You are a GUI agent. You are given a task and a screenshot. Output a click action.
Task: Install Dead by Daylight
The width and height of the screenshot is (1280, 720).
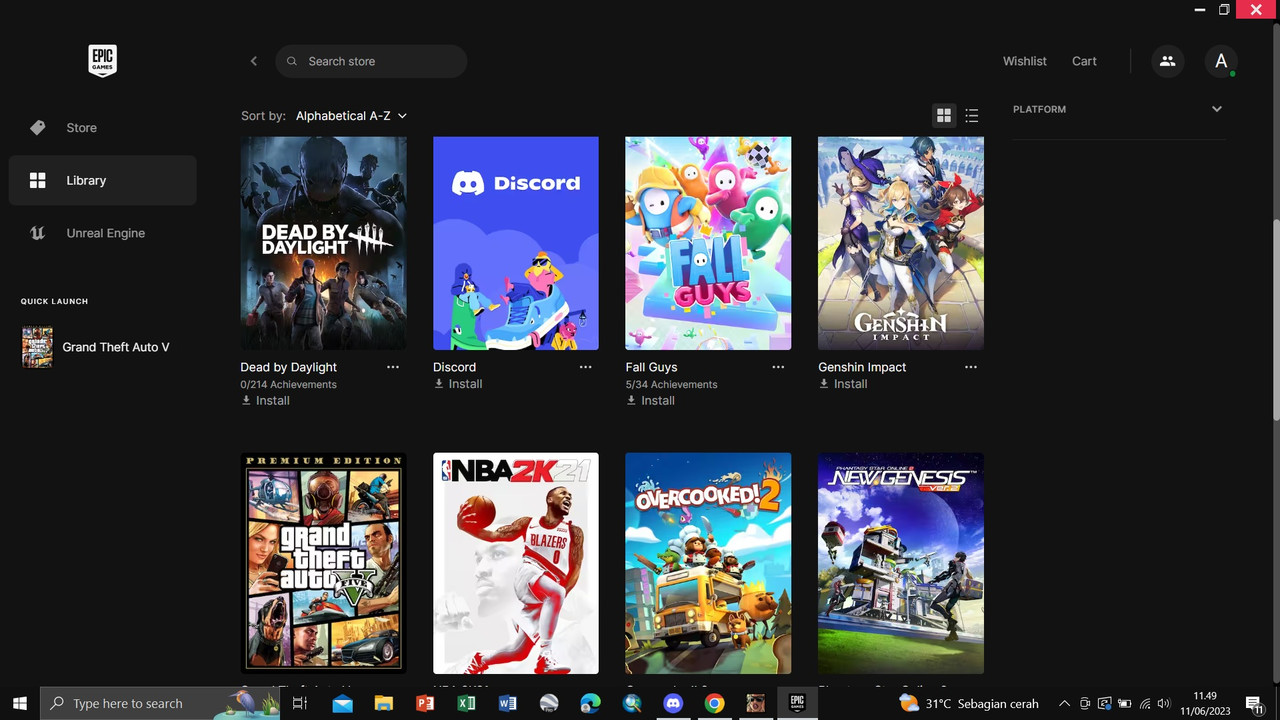(266, 400)
